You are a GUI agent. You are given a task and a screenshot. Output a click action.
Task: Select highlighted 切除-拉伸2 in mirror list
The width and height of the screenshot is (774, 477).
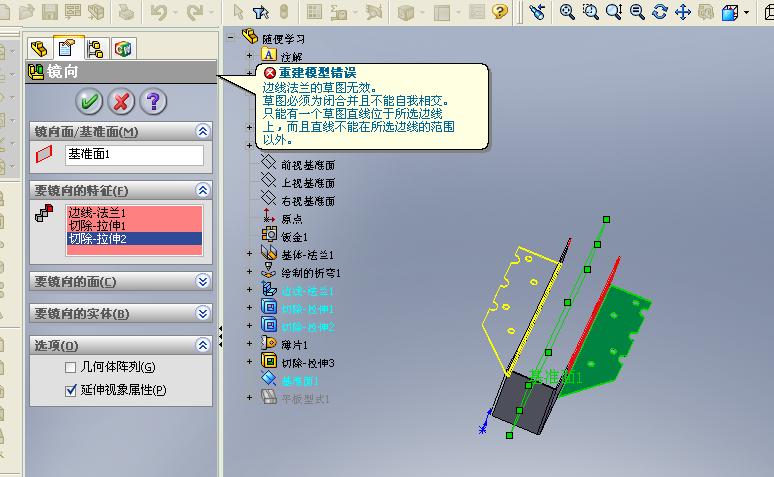[x=134, y=239]
